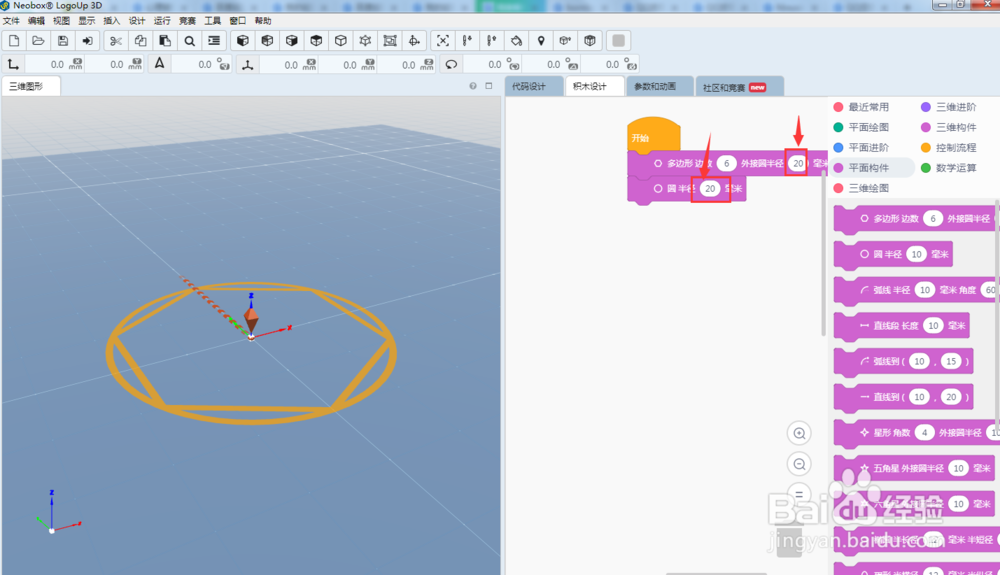
Task: Select the third cube view icon
Action: [x=291, y=41]
